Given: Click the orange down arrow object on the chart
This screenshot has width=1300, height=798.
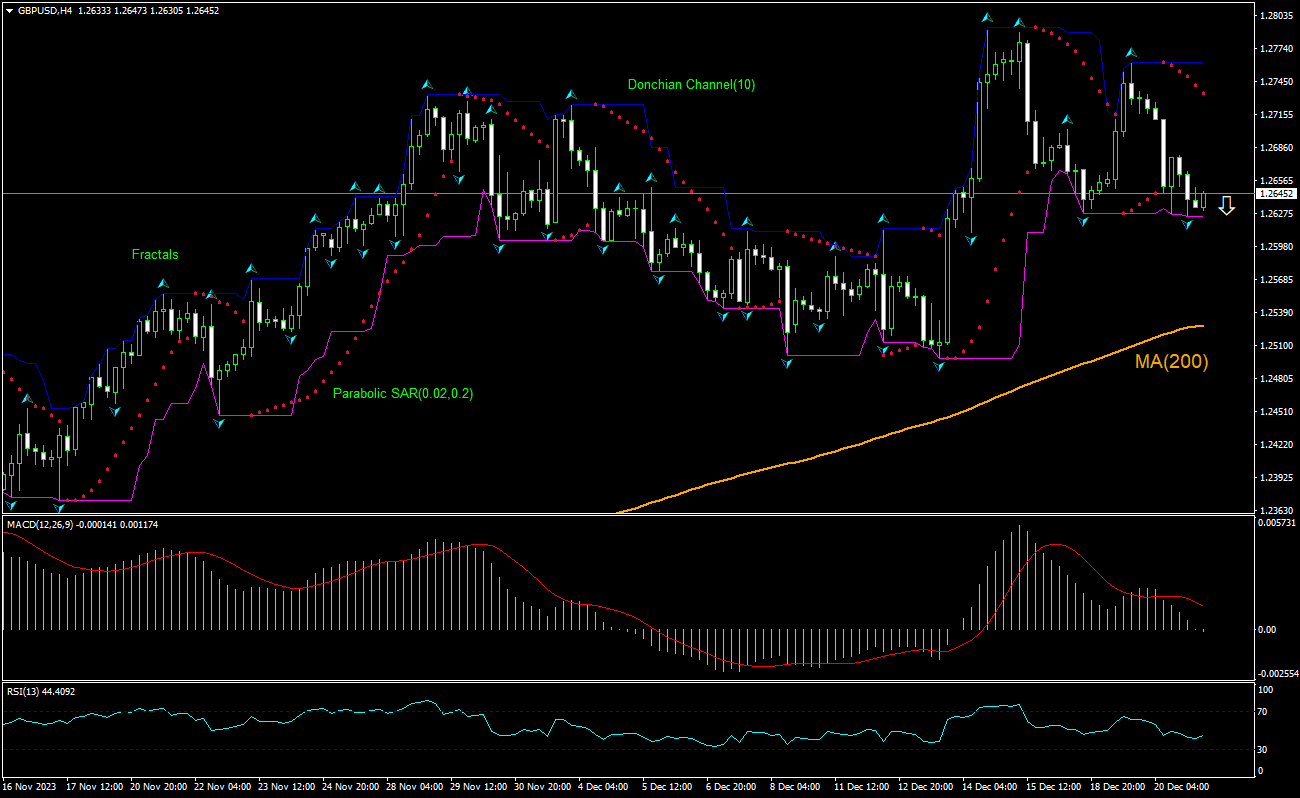Looking at the screenshot, I should 1227,206.
